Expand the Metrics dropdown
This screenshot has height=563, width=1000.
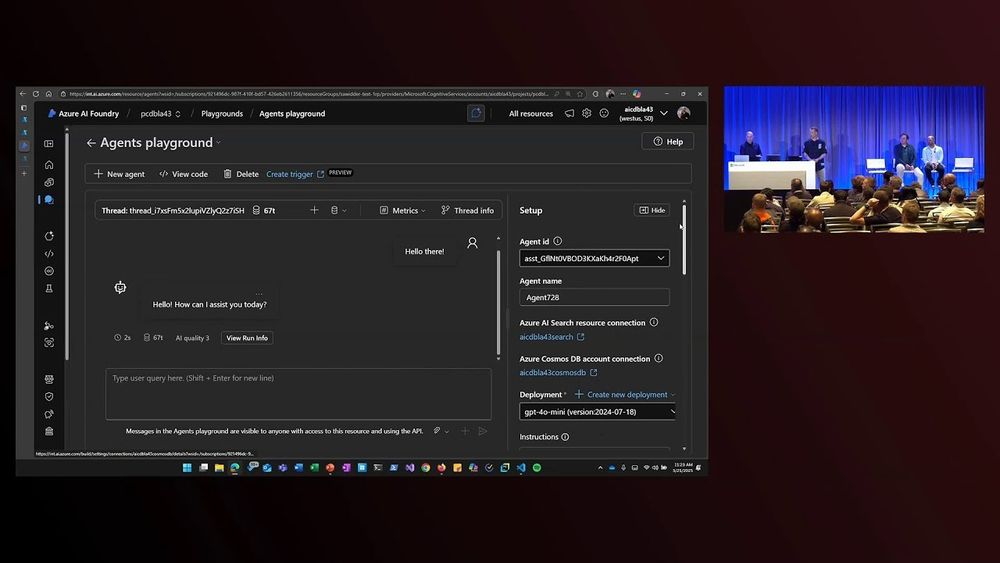tap(402, 210)
